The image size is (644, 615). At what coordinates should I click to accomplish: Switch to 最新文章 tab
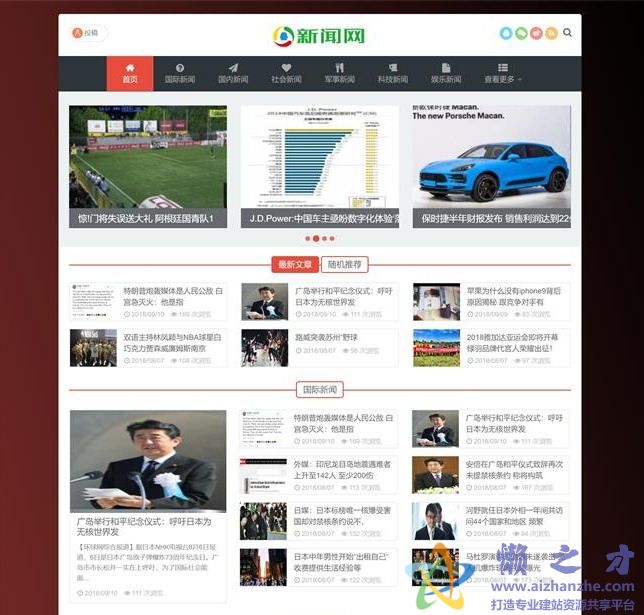click(x=295, y=264)
